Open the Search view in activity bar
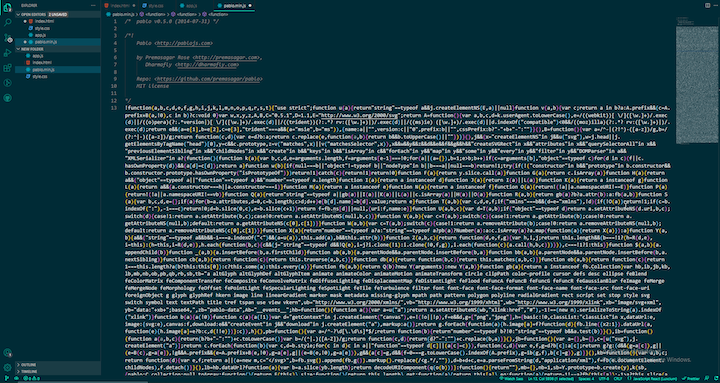The height and width of the screenshot is (383, 720). [7, 22]
